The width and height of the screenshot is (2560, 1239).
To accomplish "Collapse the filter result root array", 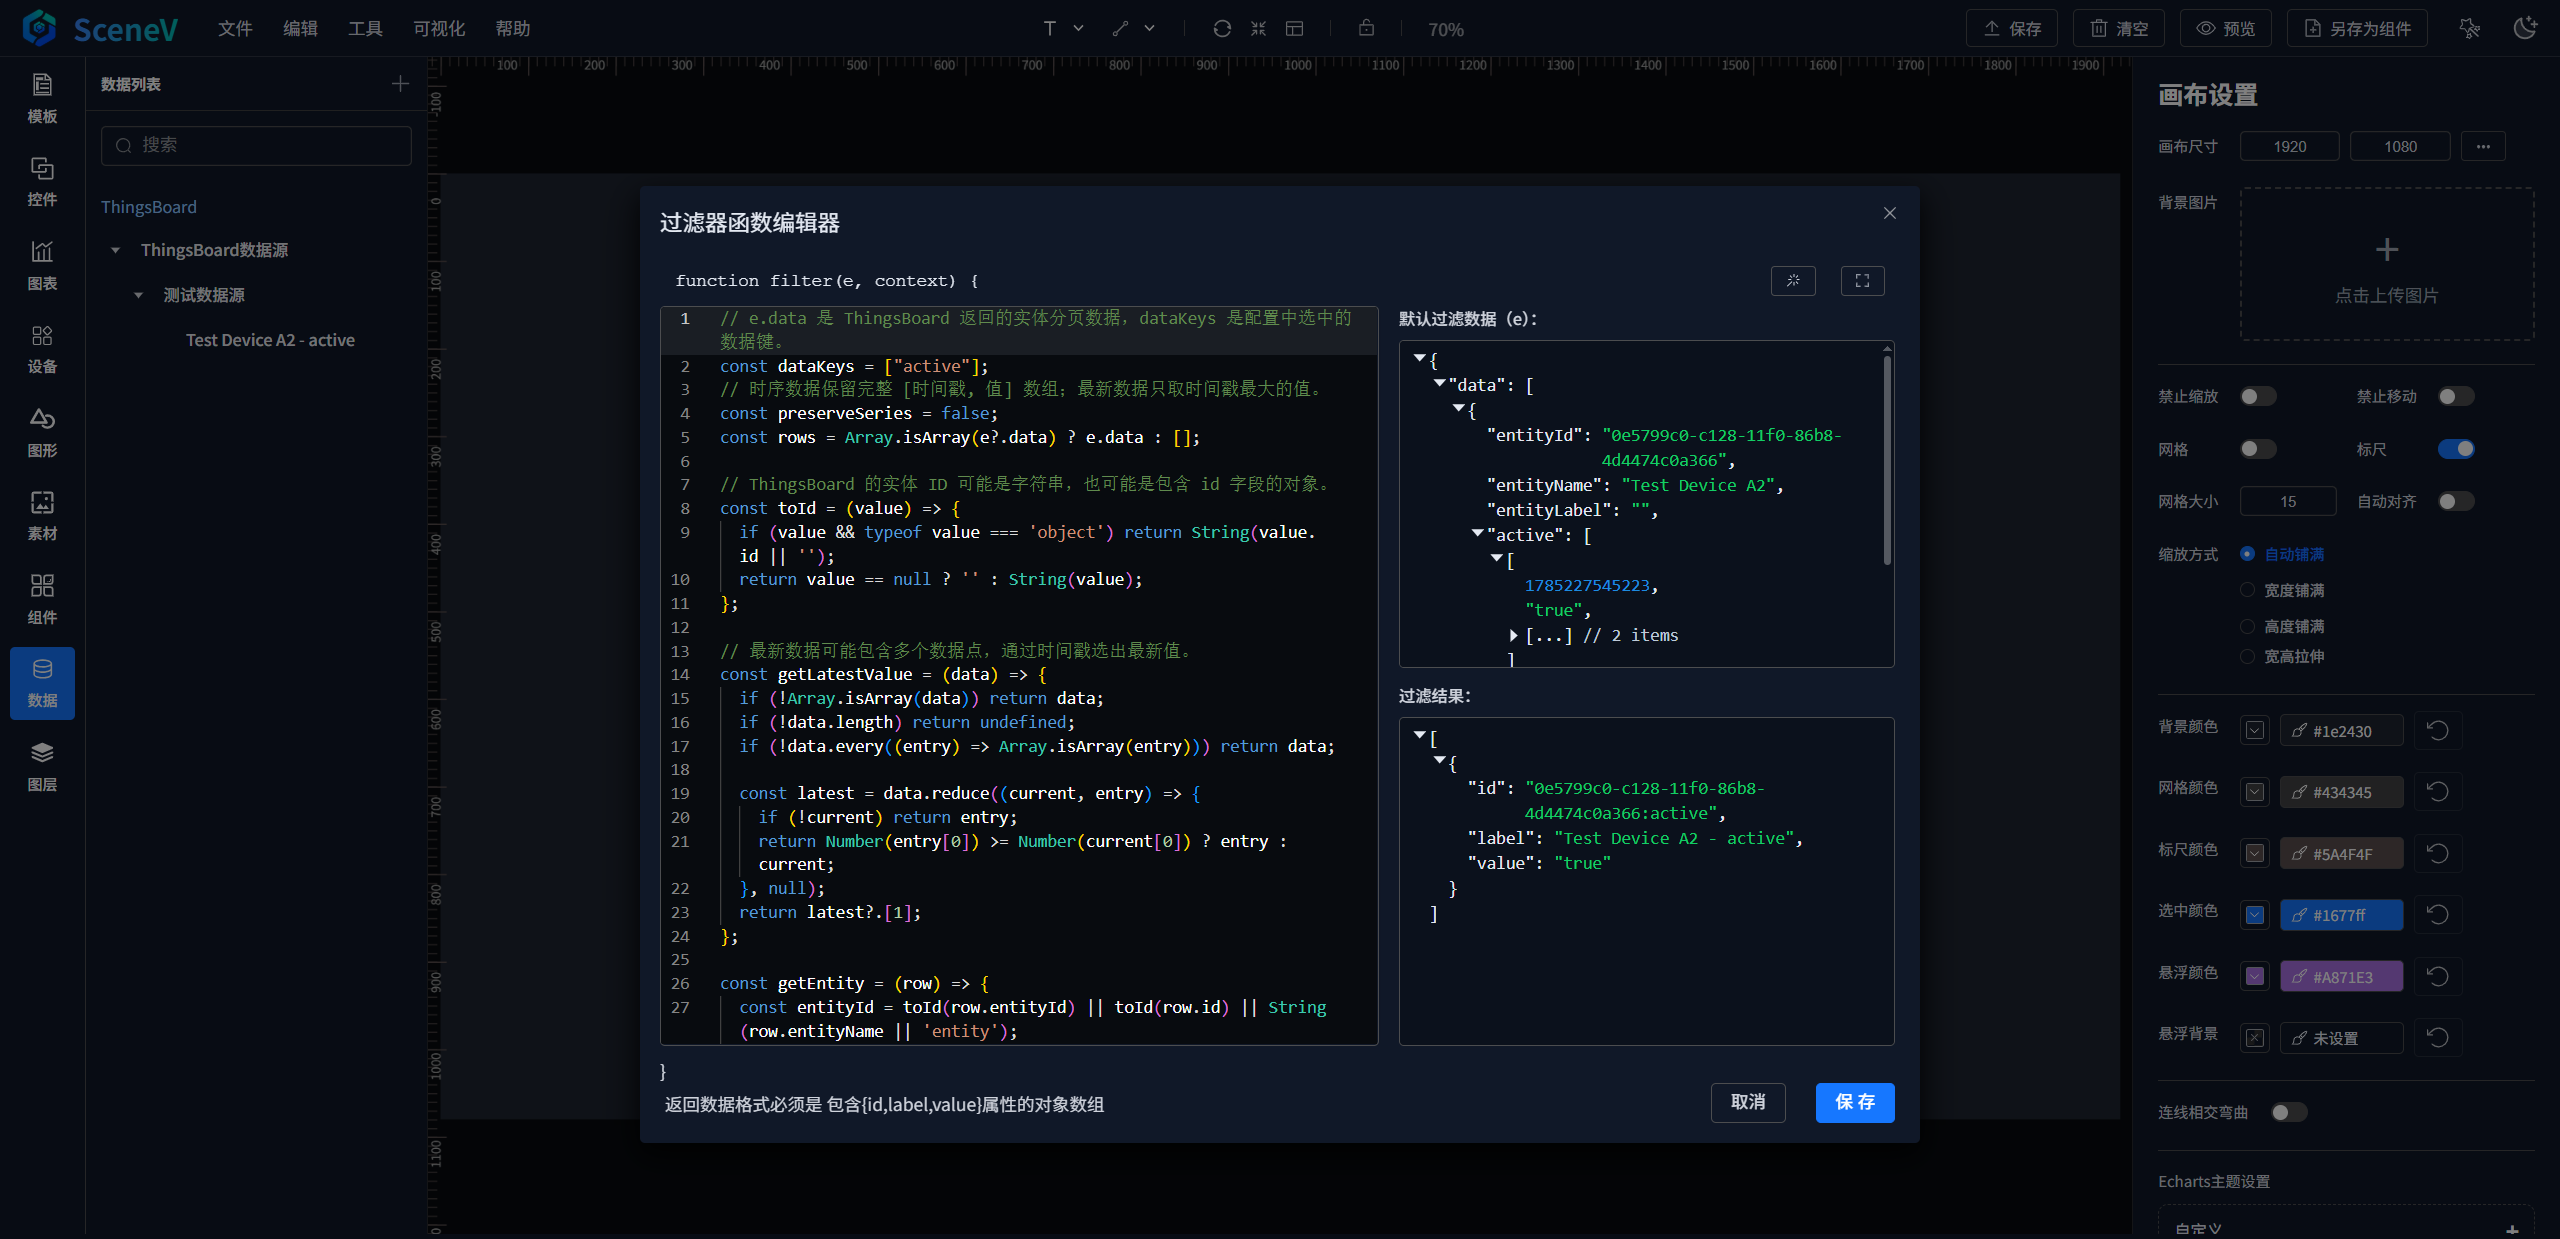I will click(1419, 735).
